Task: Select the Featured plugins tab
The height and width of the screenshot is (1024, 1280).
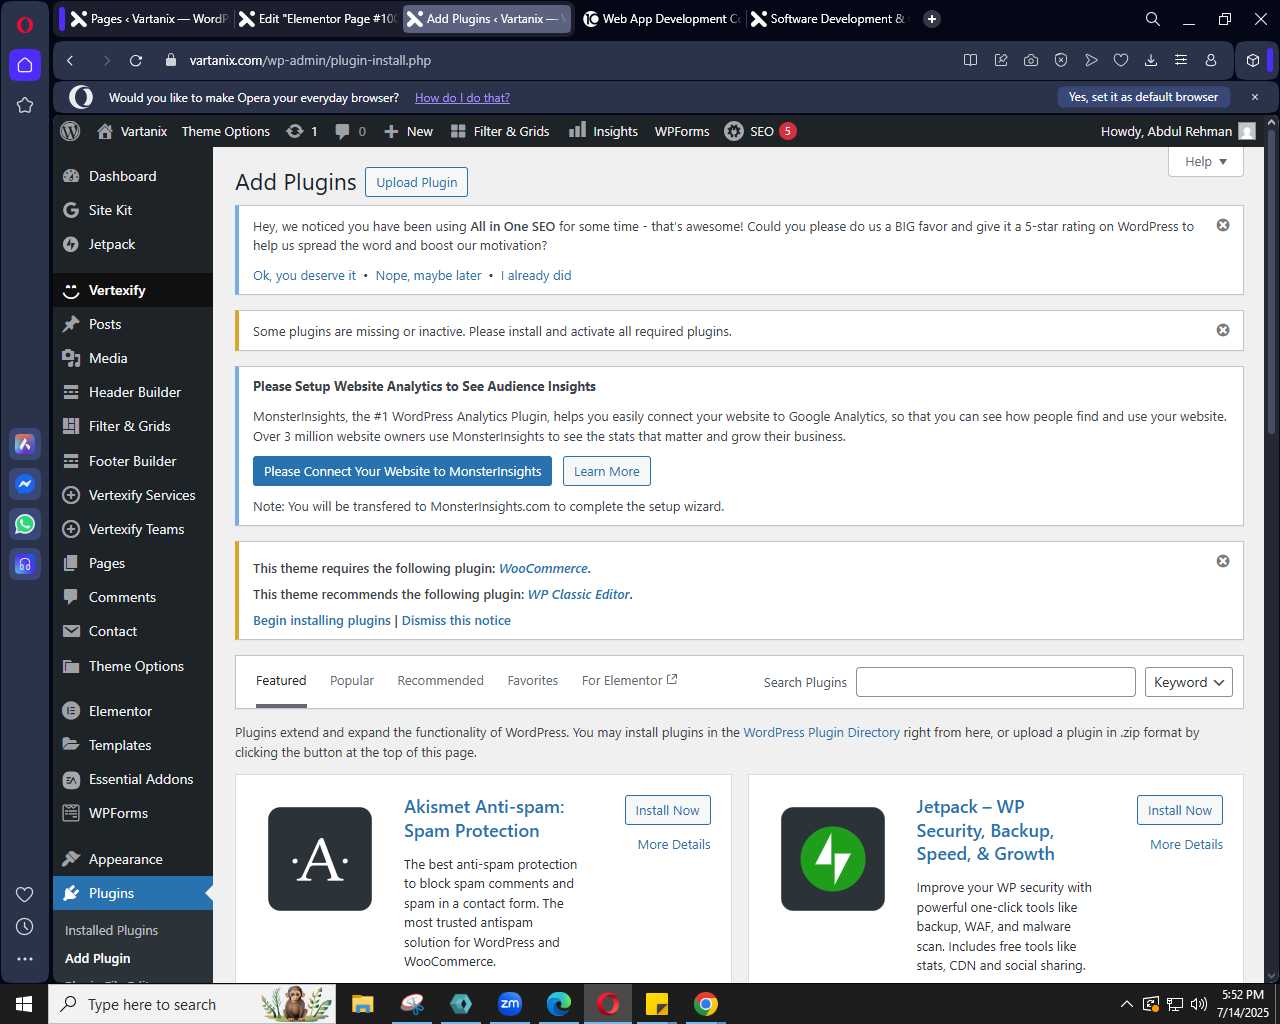Action: tap(281, 680)
